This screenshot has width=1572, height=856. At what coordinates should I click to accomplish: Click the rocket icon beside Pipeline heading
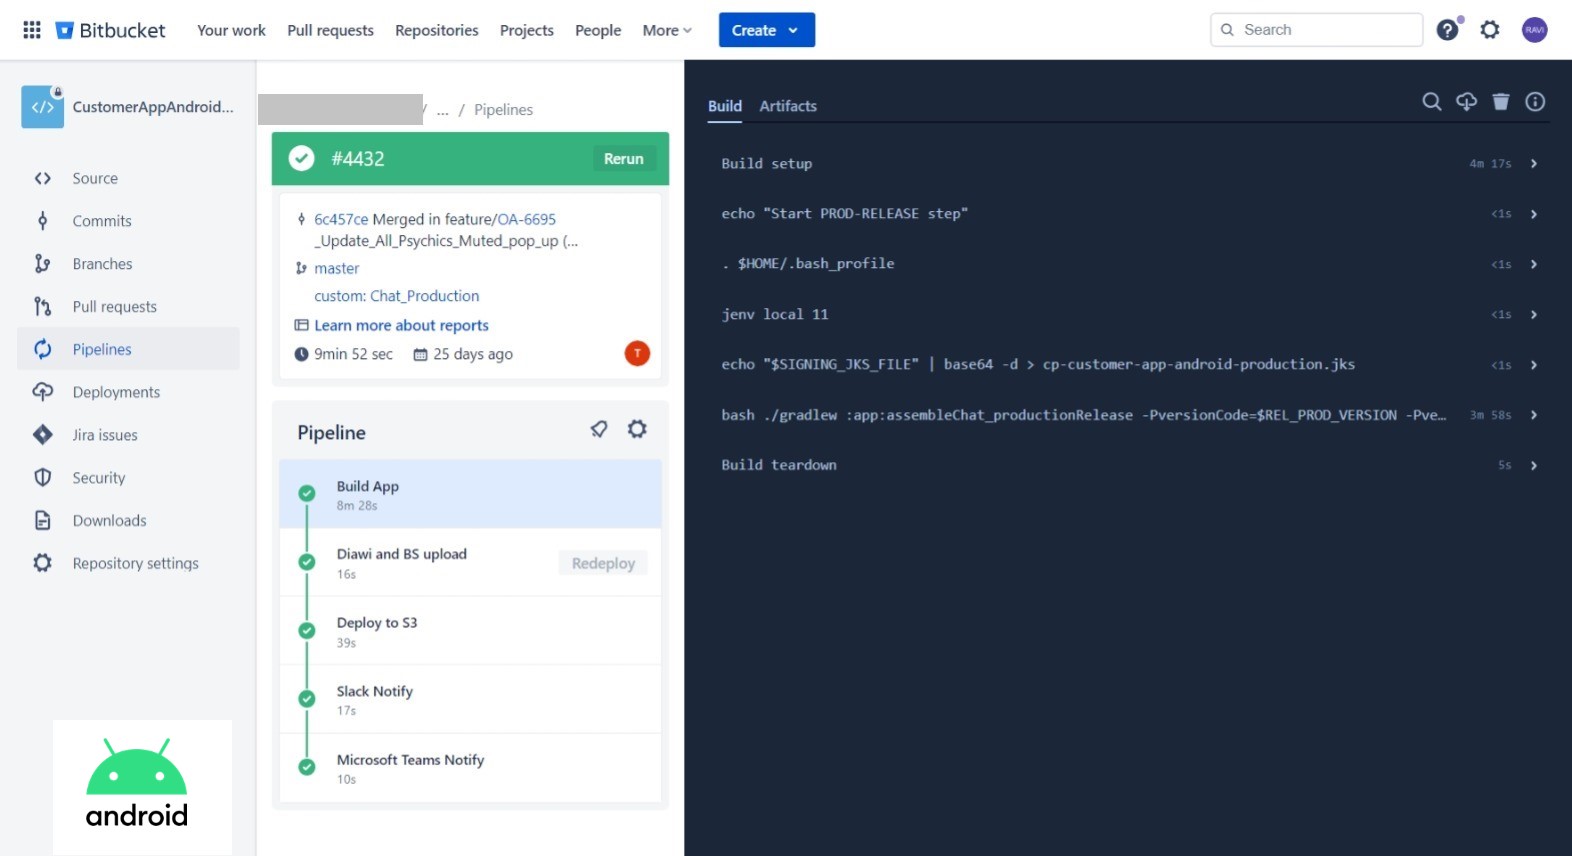(599, 430)
